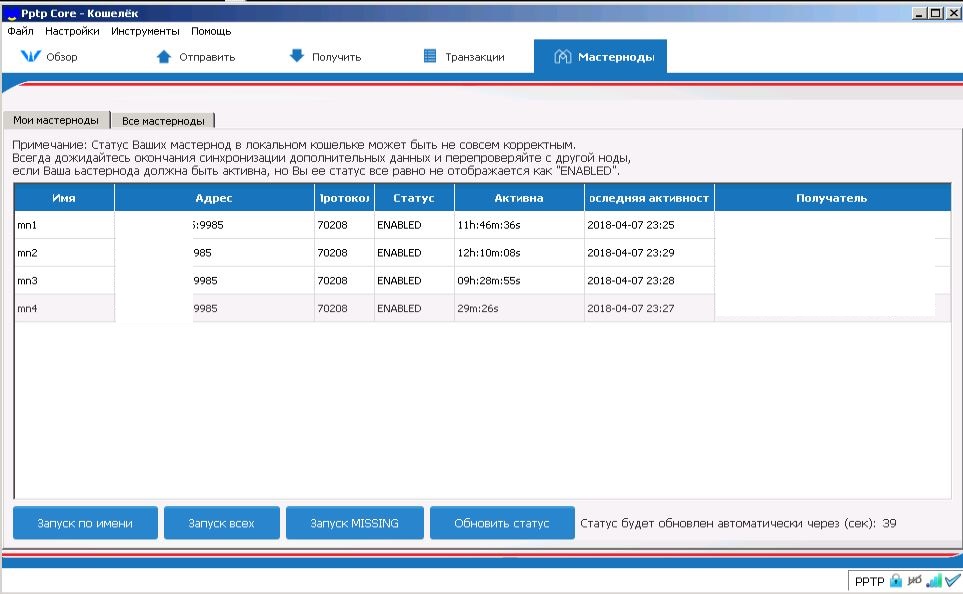963x594 pixels.
Task: Maximize the Pptp Core wallet window
Action: click(x=935, y=13)
